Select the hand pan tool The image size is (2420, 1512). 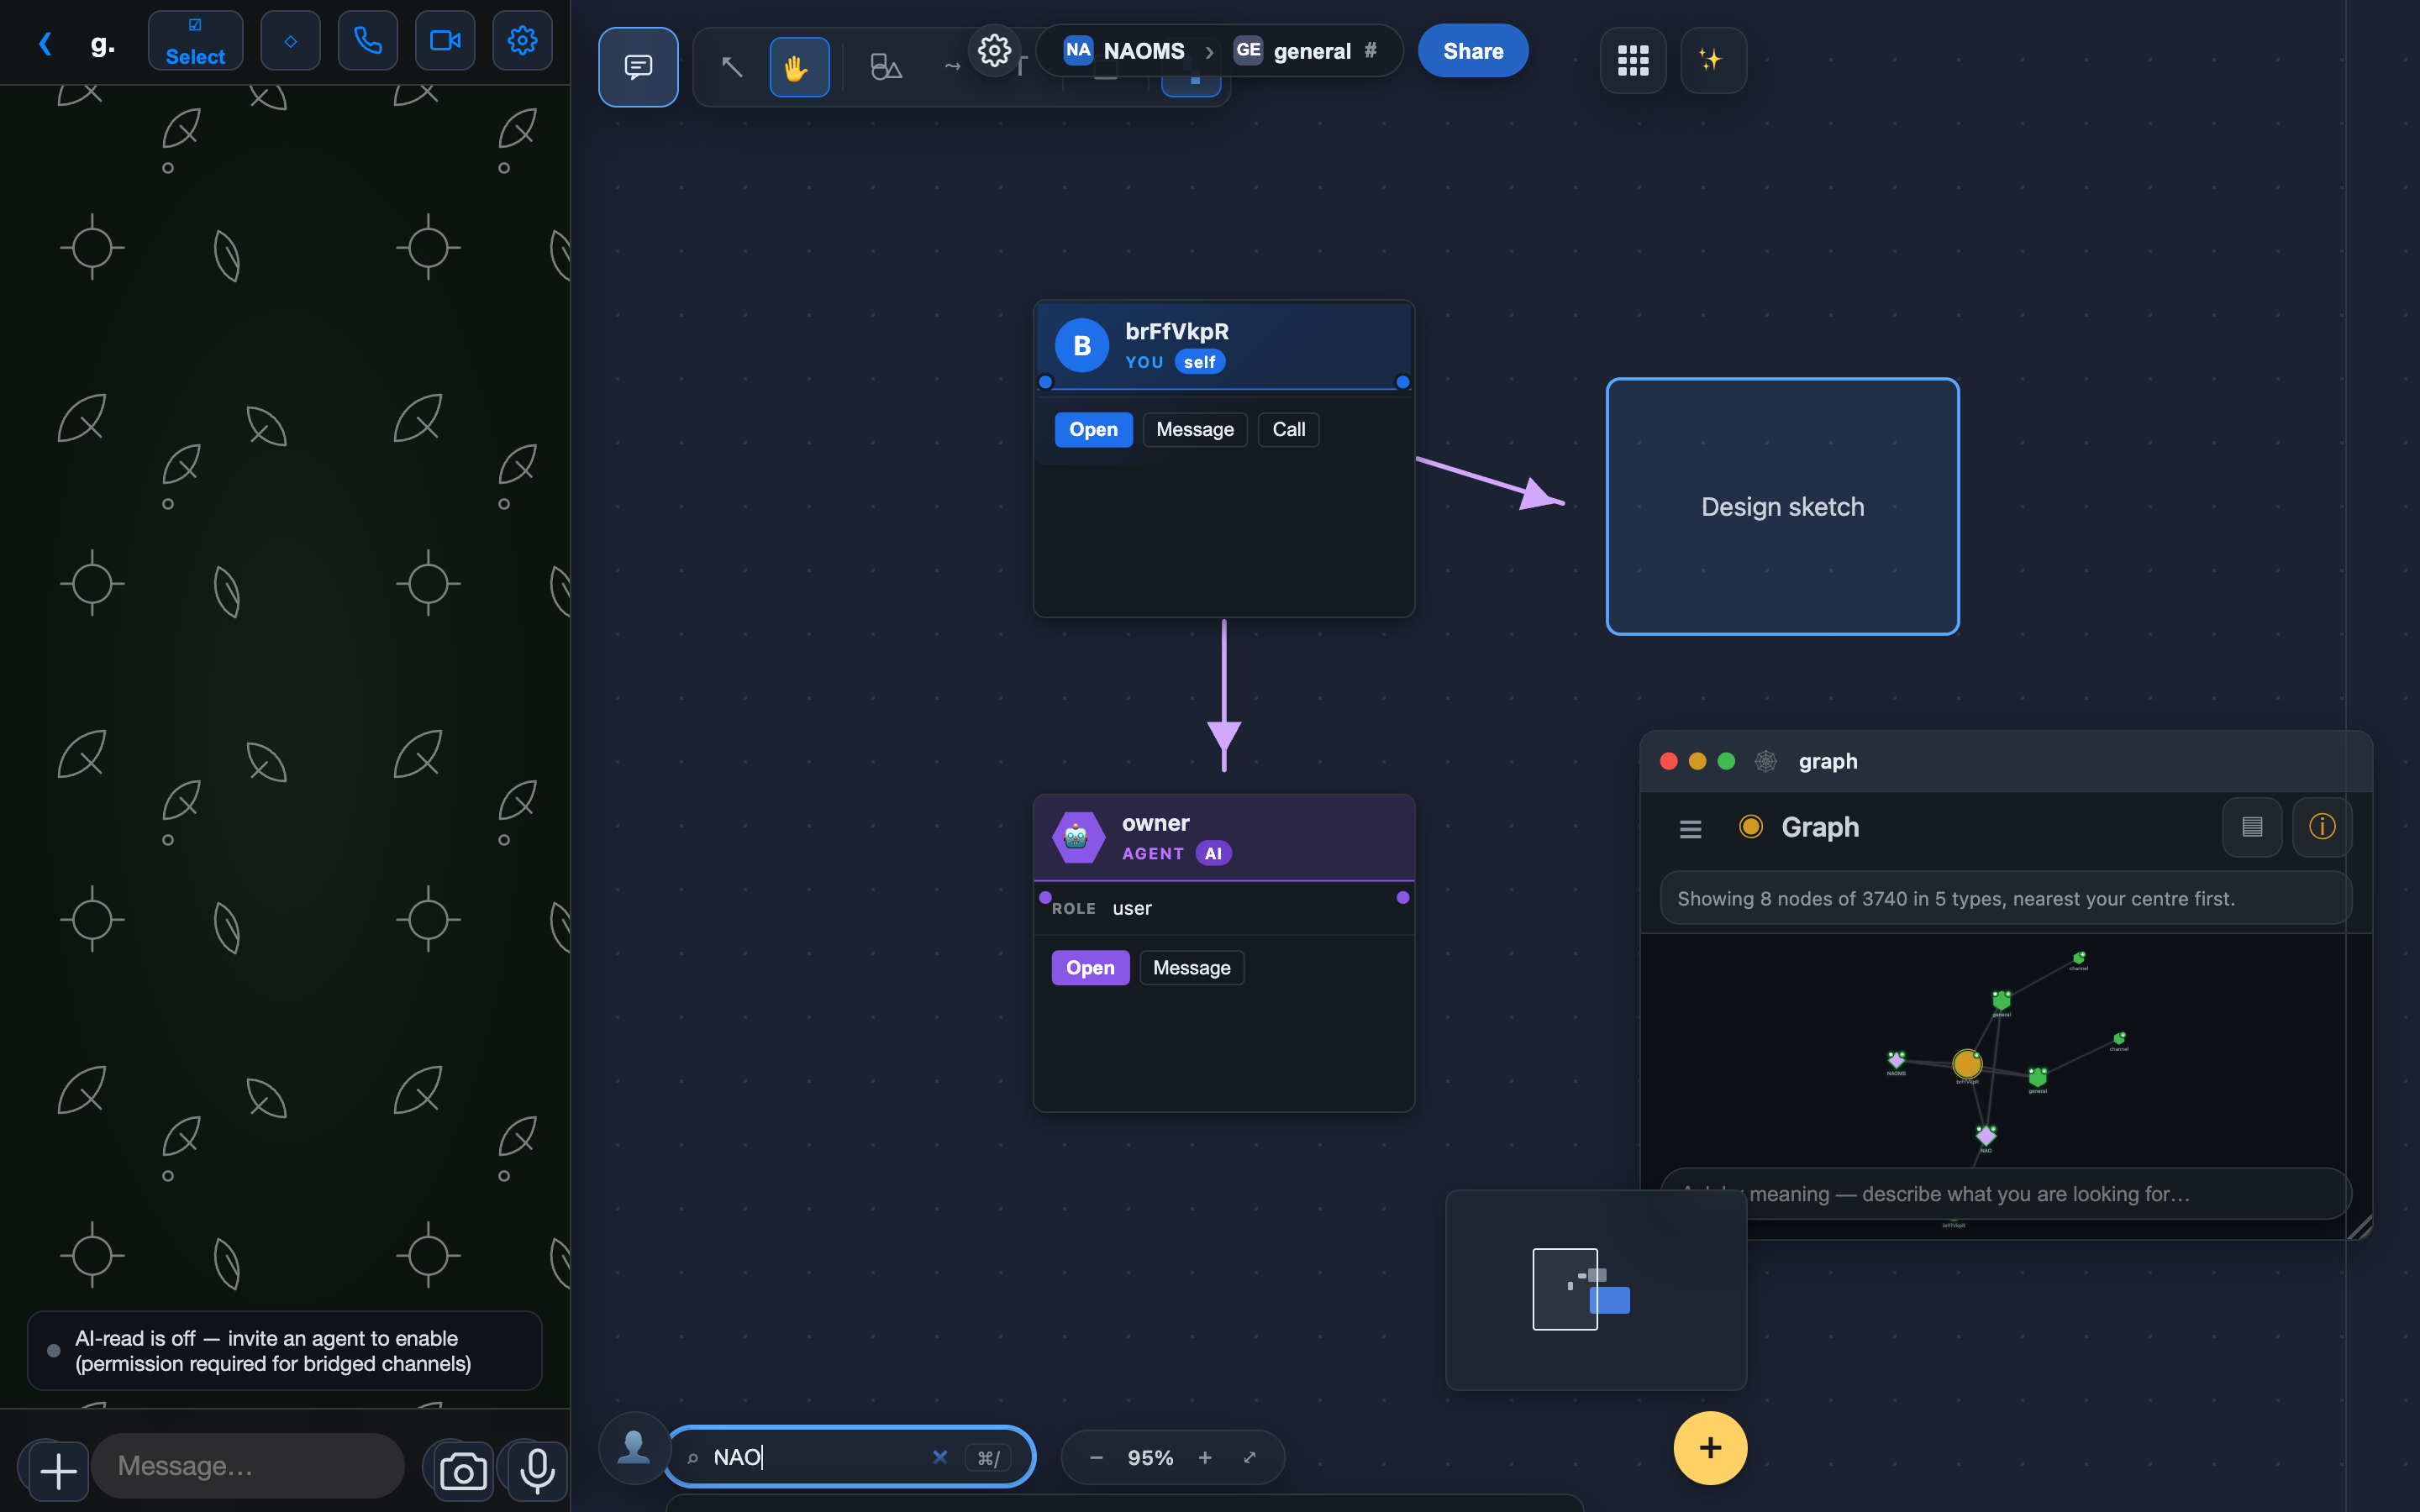(799, 67)
